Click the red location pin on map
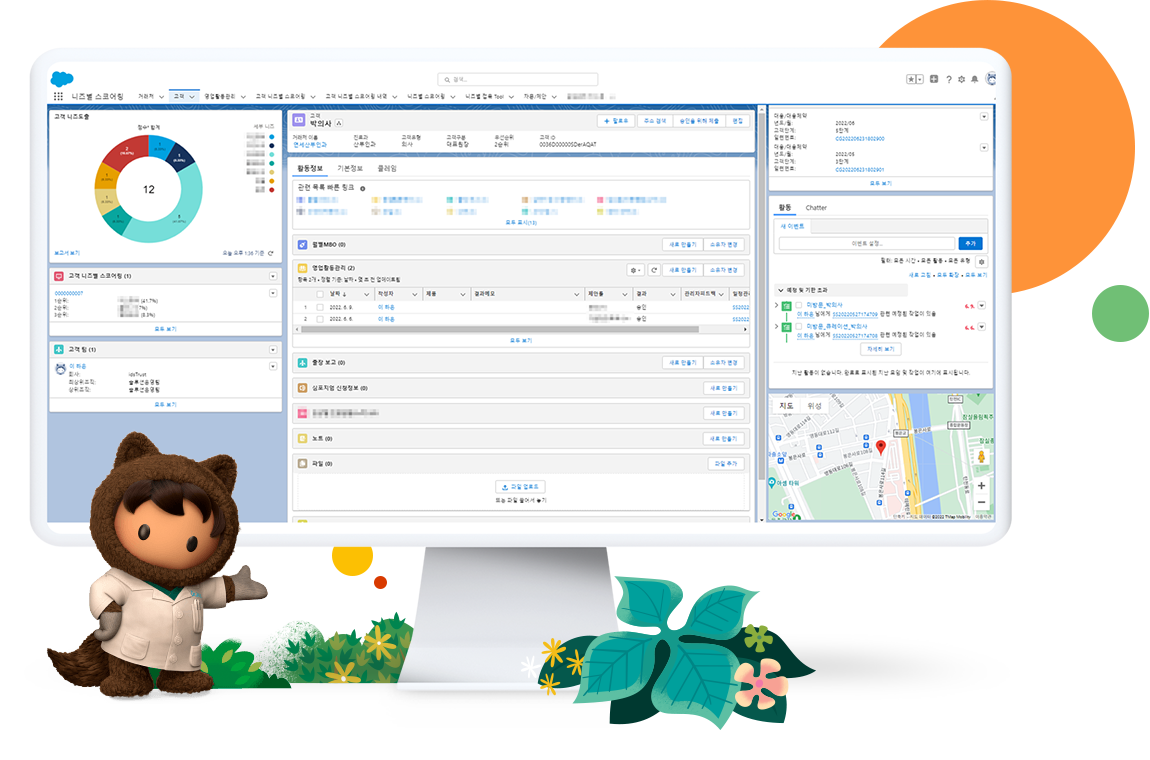1150x760 pixels. [881, 447]
